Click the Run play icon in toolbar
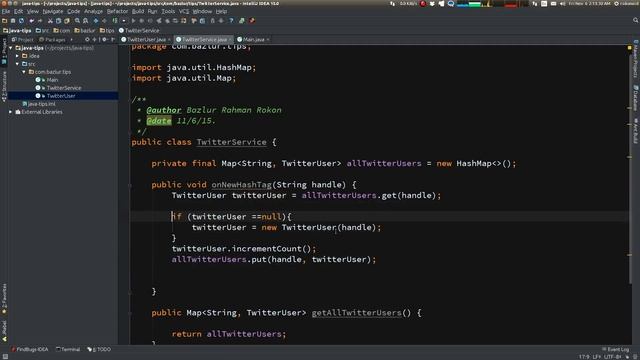The image size is (640, 360). [x=133, y=21]
